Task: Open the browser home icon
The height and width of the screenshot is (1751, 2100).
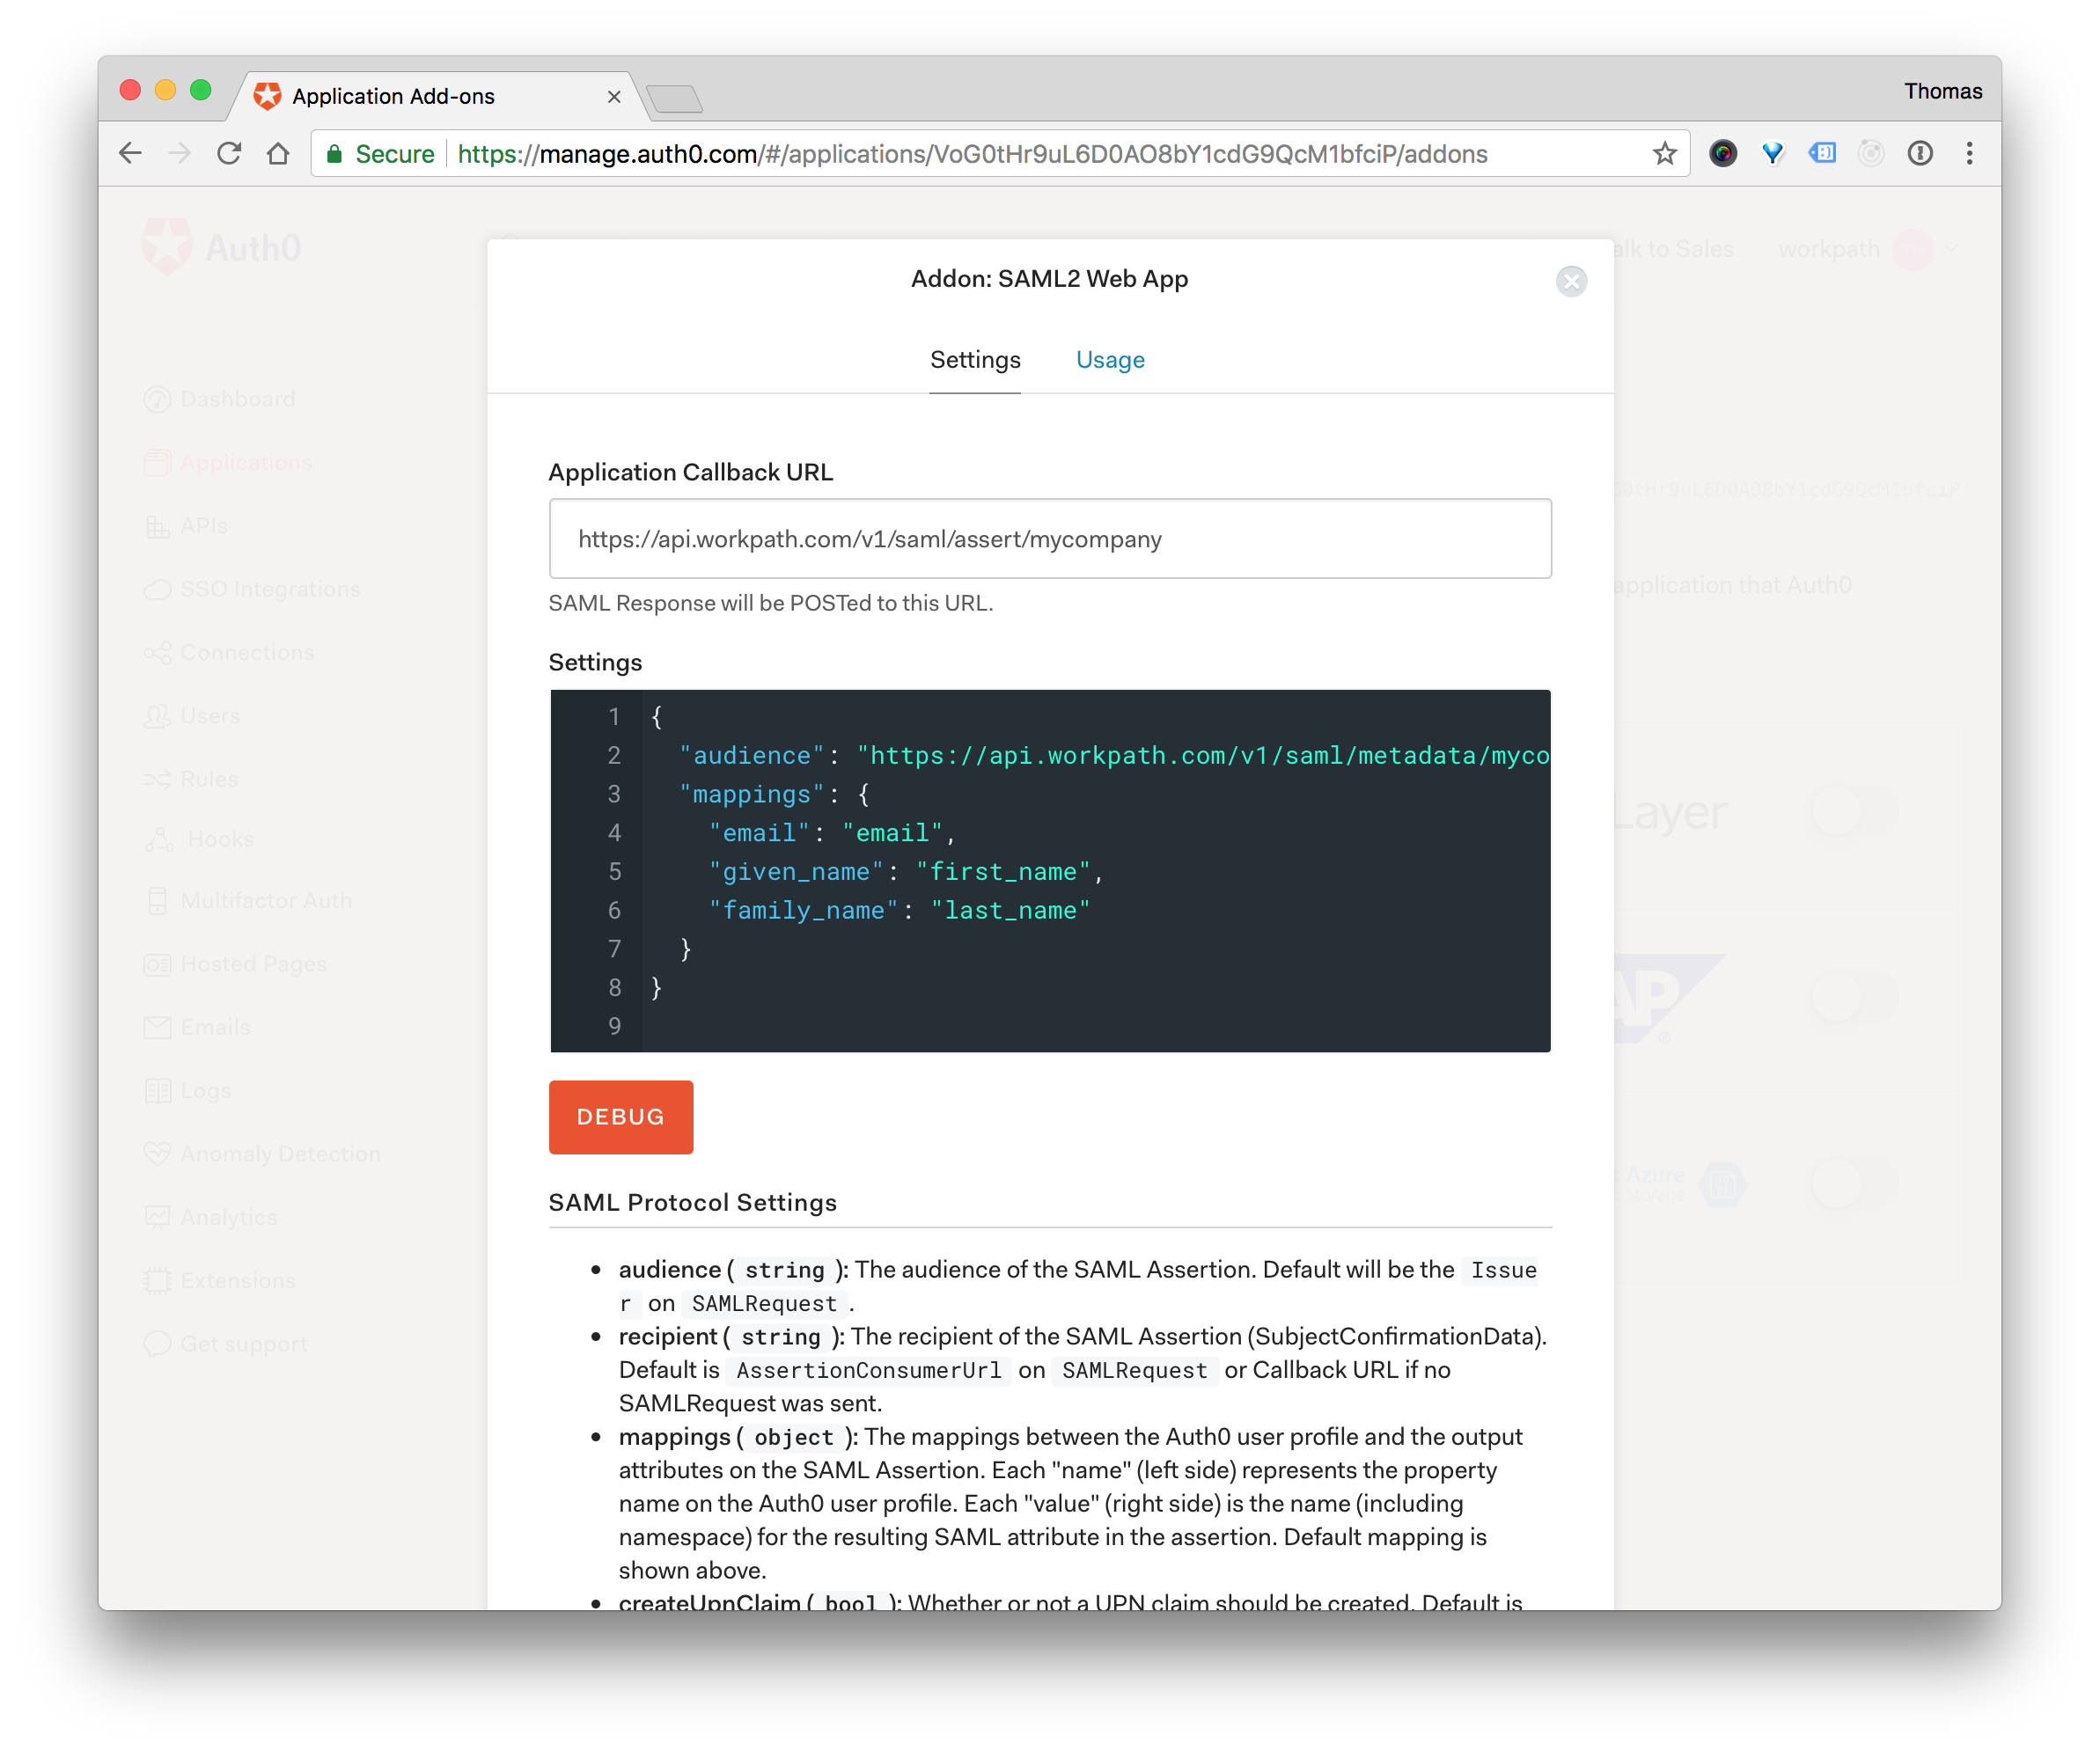Action: 278,153
